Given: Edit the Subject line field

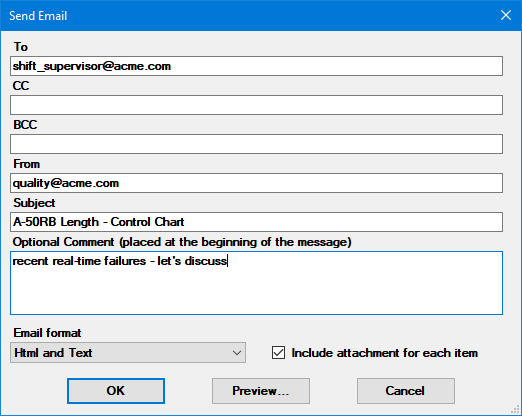Looking at the screenshot, I should pos(256,222).
